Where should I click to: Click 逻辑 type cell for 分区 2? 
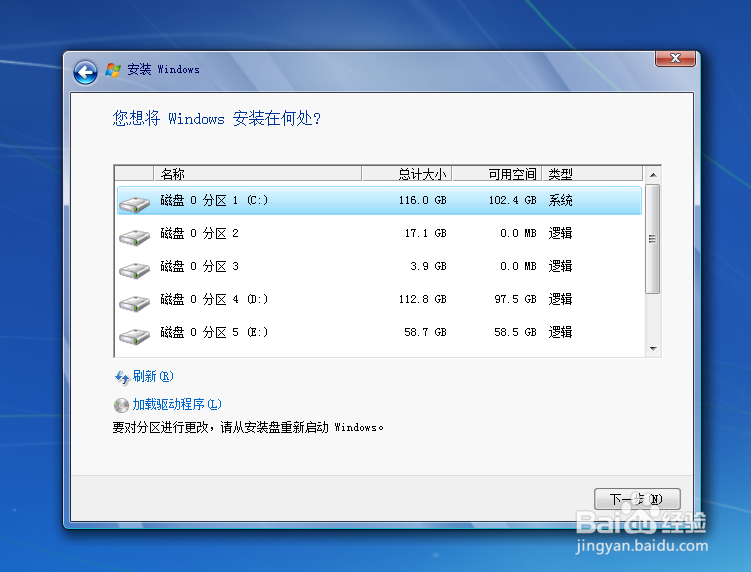tap(560, 233)
